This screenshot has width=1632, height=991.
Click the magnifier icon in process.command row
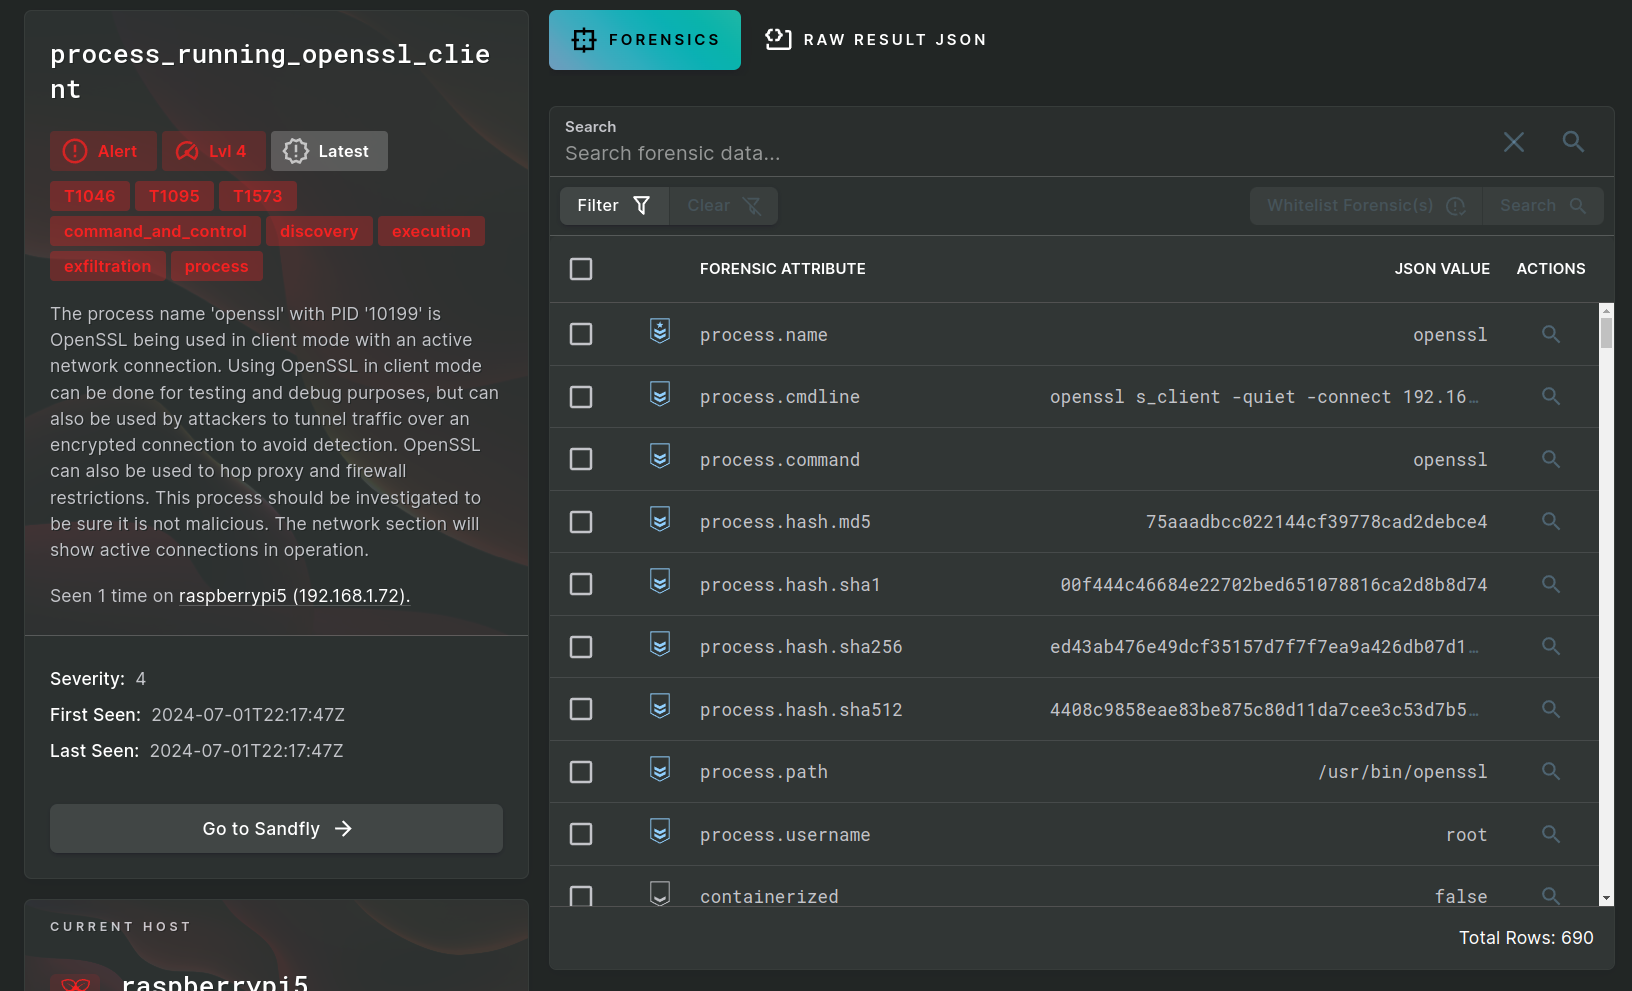1551,459
